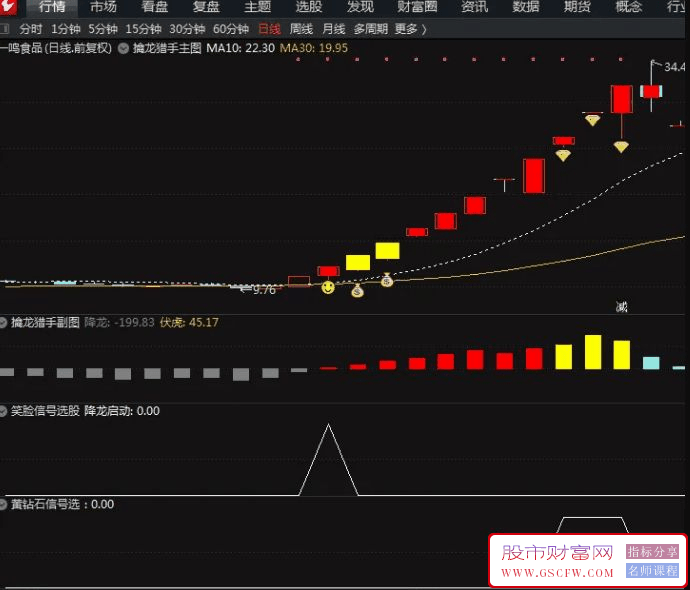Click the 伏虎: 45.17 value

pyautogui.click(x=189, y=322)
